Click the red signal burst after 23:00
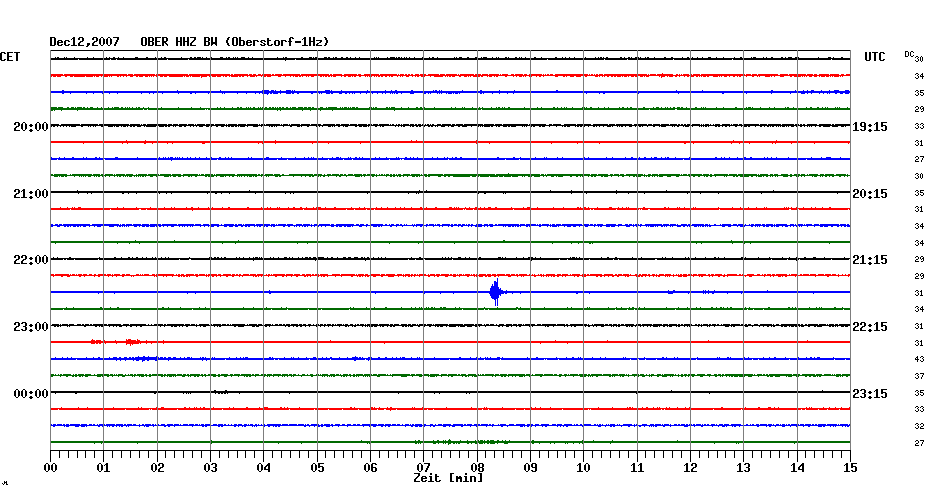 click(x=133, y=342)
